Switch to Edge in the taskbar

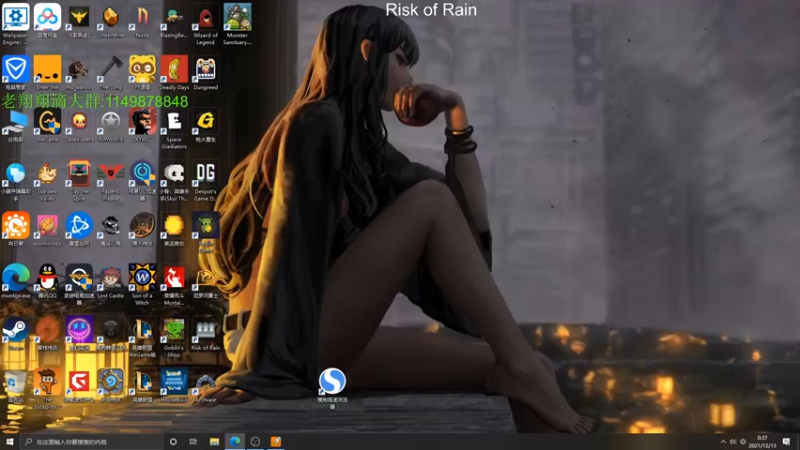235,441
